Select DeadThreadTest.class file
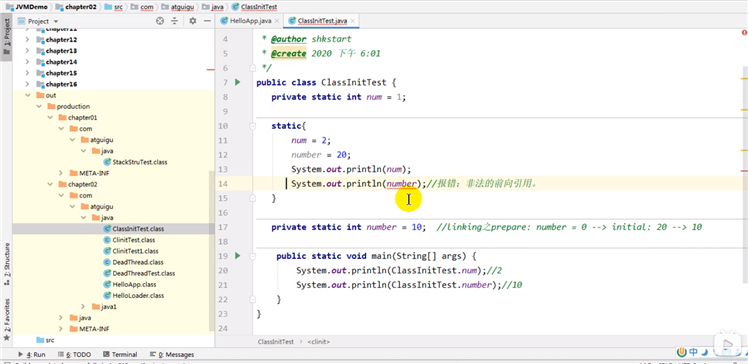Screen dimensions: 748x364 point(140,273)
